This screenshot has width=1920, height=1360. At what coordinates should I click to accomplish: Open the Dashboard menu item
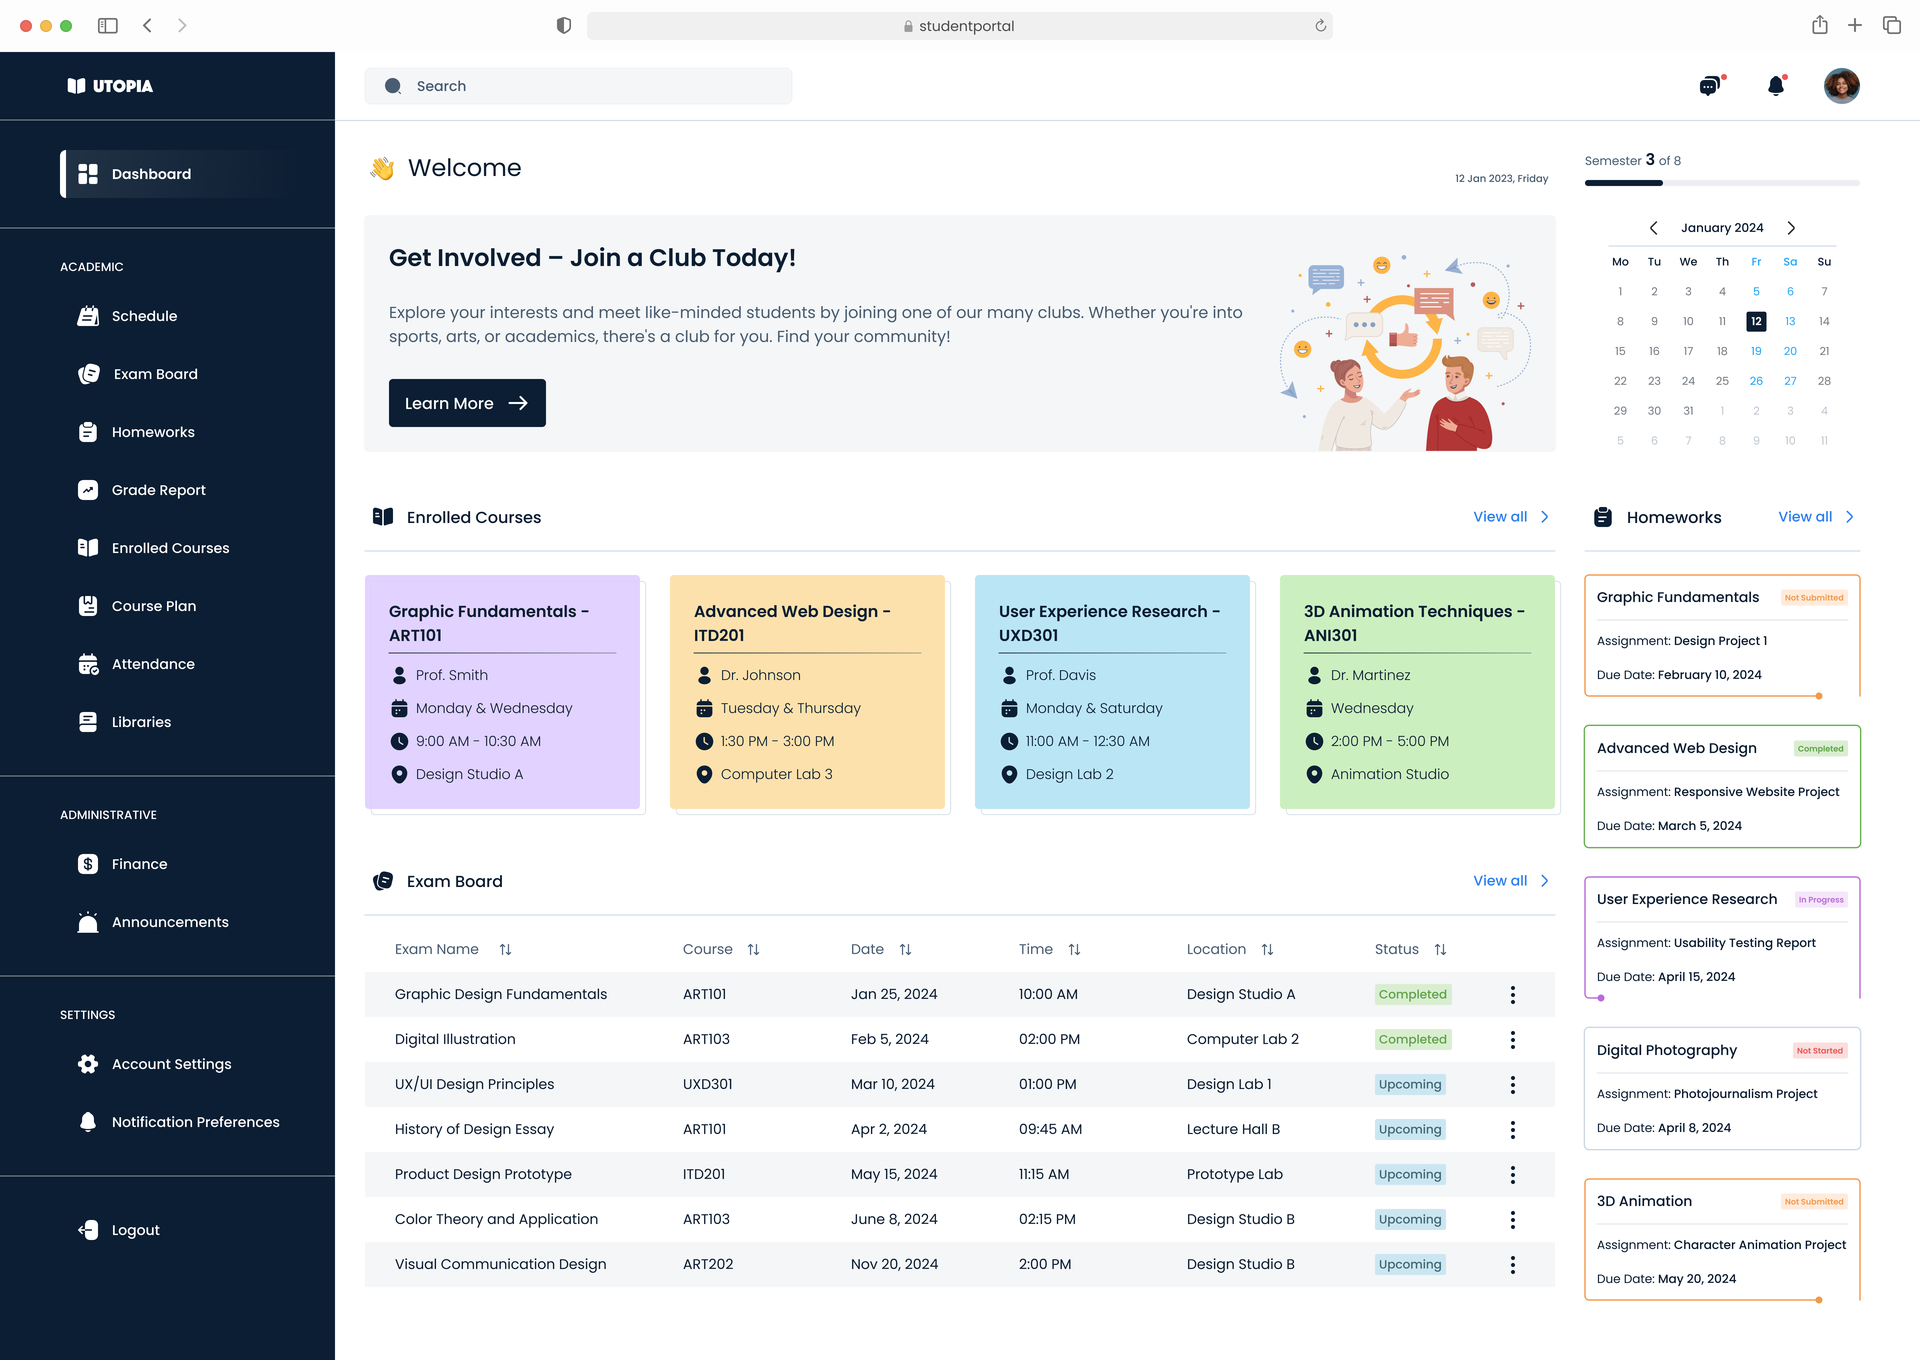click(176, 174)
